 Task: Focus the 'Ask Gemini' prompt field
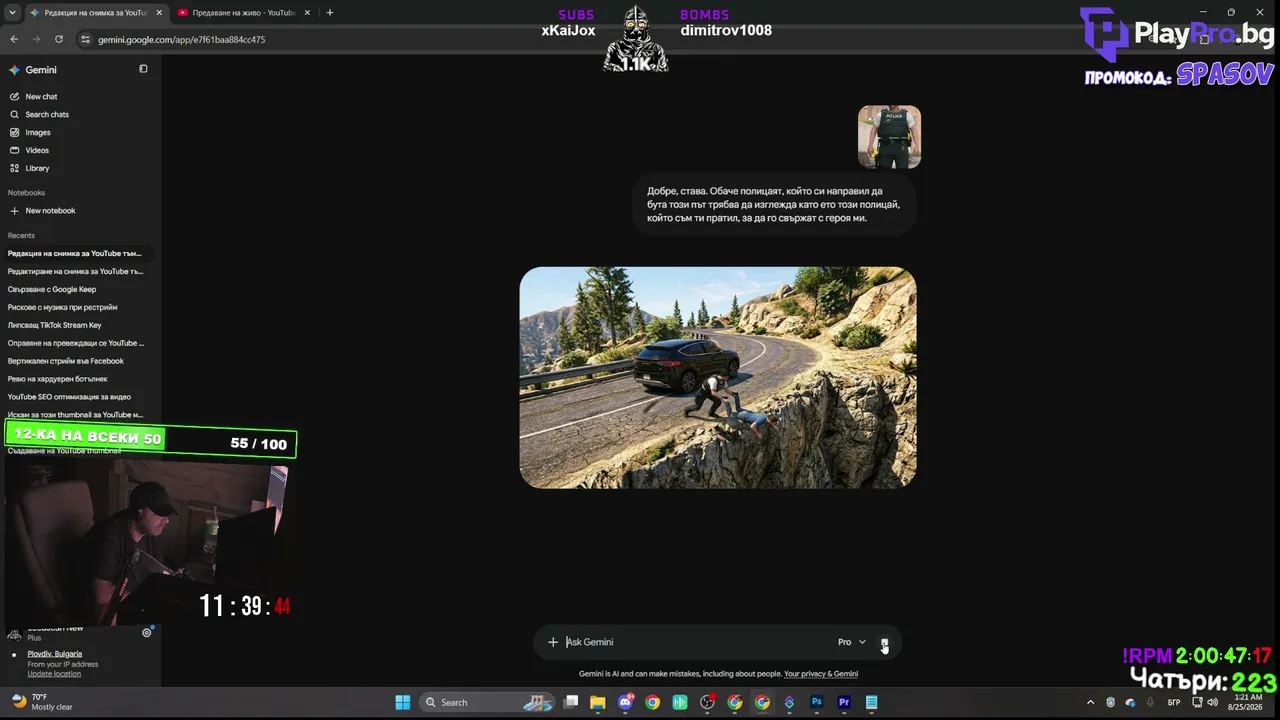pos(695,642)
